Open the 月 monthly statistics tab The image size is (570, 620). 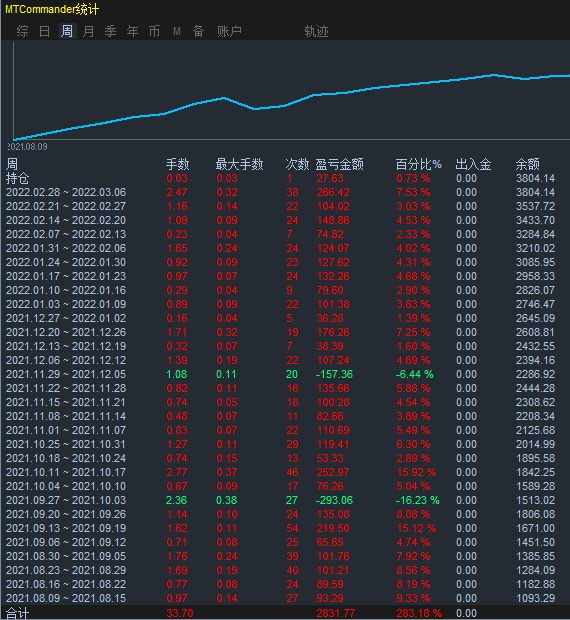coord(89,31)
